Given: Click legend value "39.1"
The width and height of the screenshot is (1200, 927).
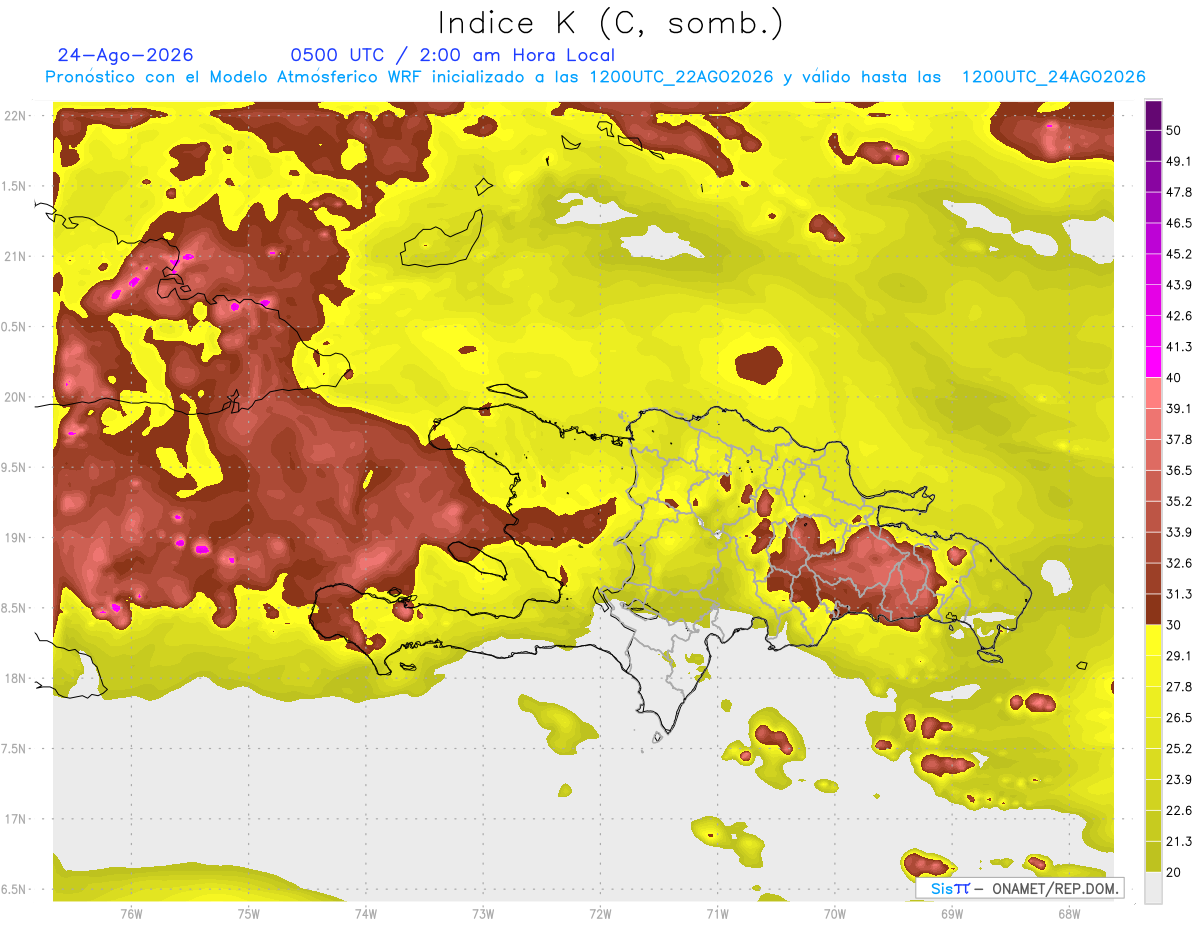Looking at the screenshot, I should click(1179, 409).
